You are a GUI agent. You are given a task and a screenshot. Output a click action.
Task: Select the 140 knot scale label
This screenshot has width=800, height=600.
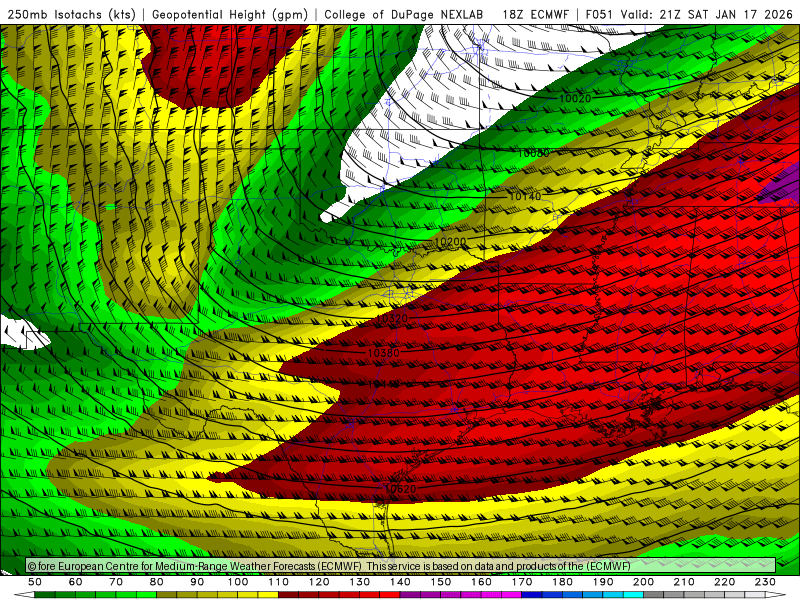coord(400,582)
